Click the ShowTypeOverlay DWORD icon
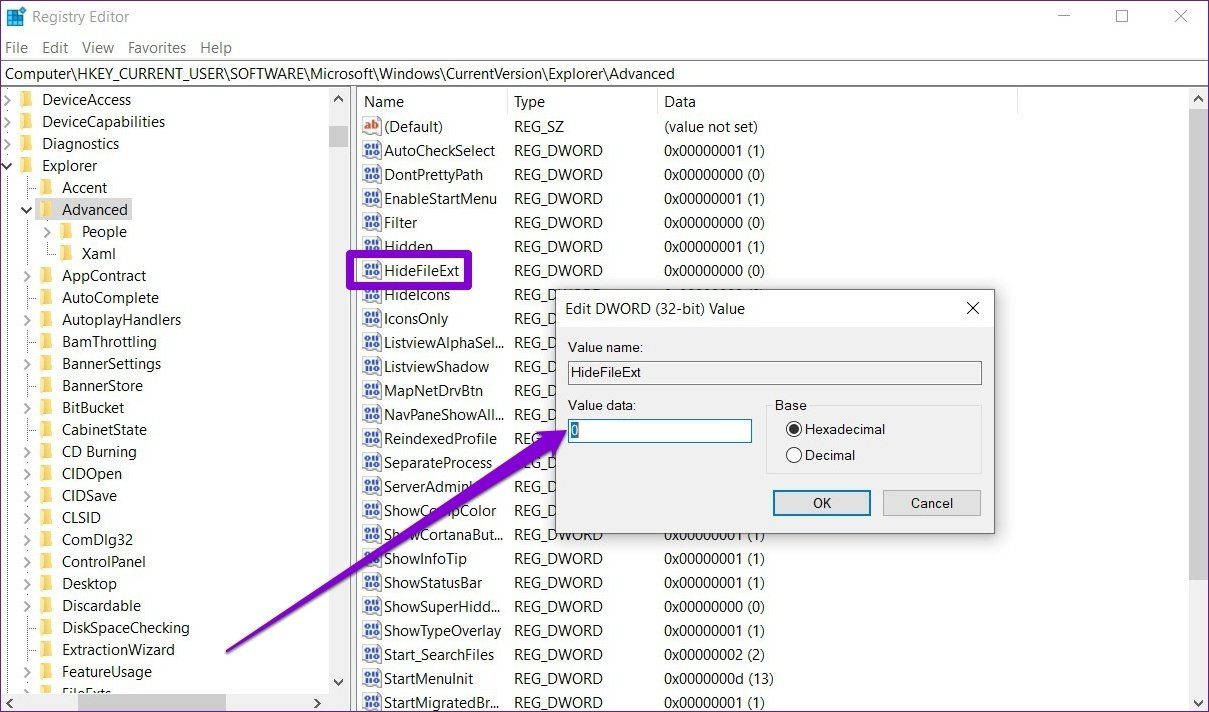This screenshot has height=712, width=1209. coord(372,631)
